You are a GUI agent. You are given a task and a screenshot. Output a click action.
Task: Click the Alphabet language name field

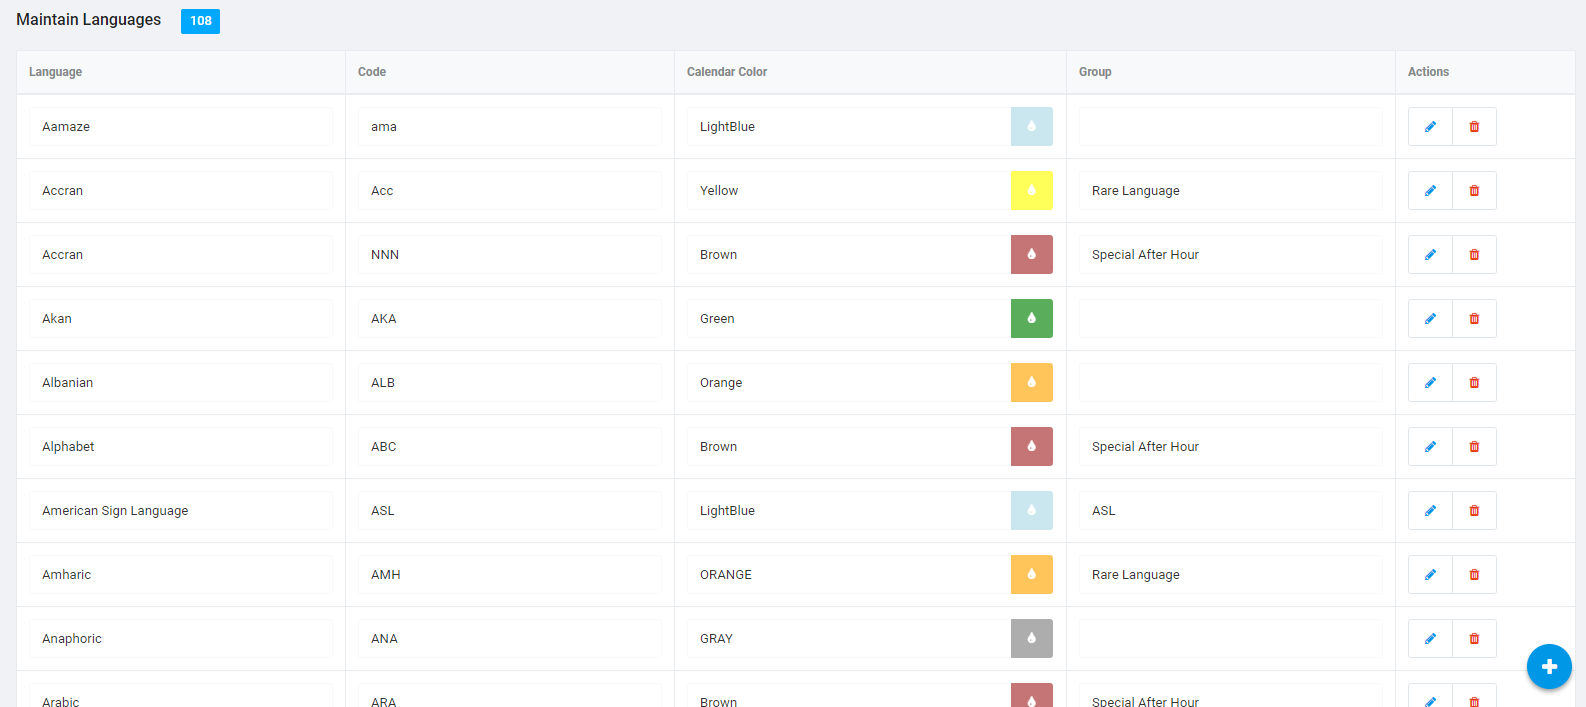click(x=181, y=447)
